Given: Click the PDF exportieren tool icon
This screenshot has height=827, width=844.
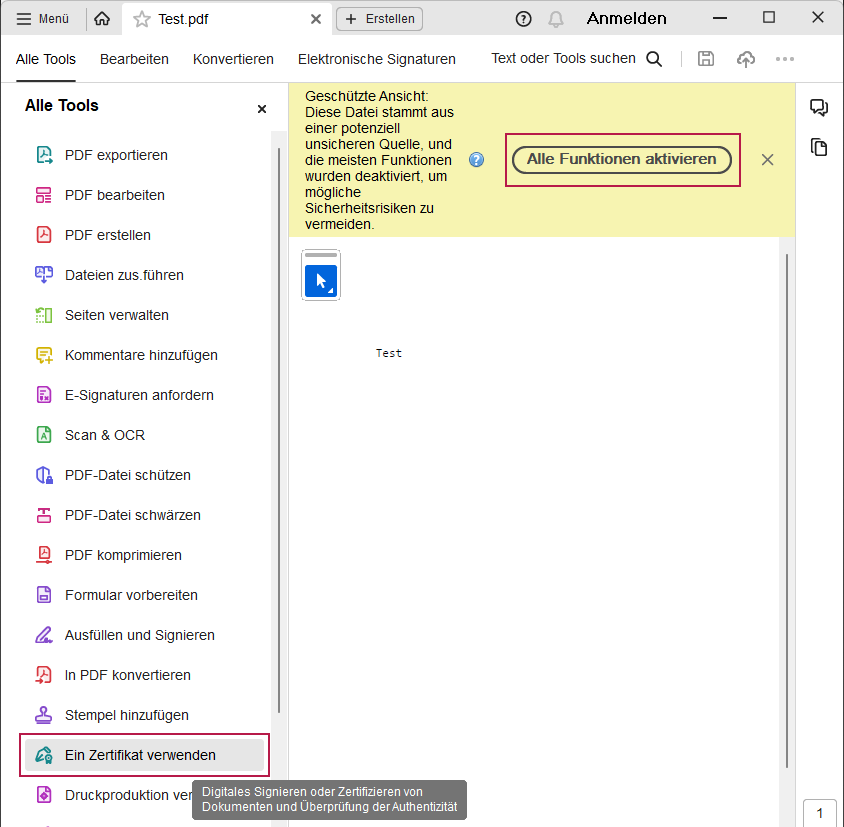Looking at the screenshot, I should tap(44, 155).
